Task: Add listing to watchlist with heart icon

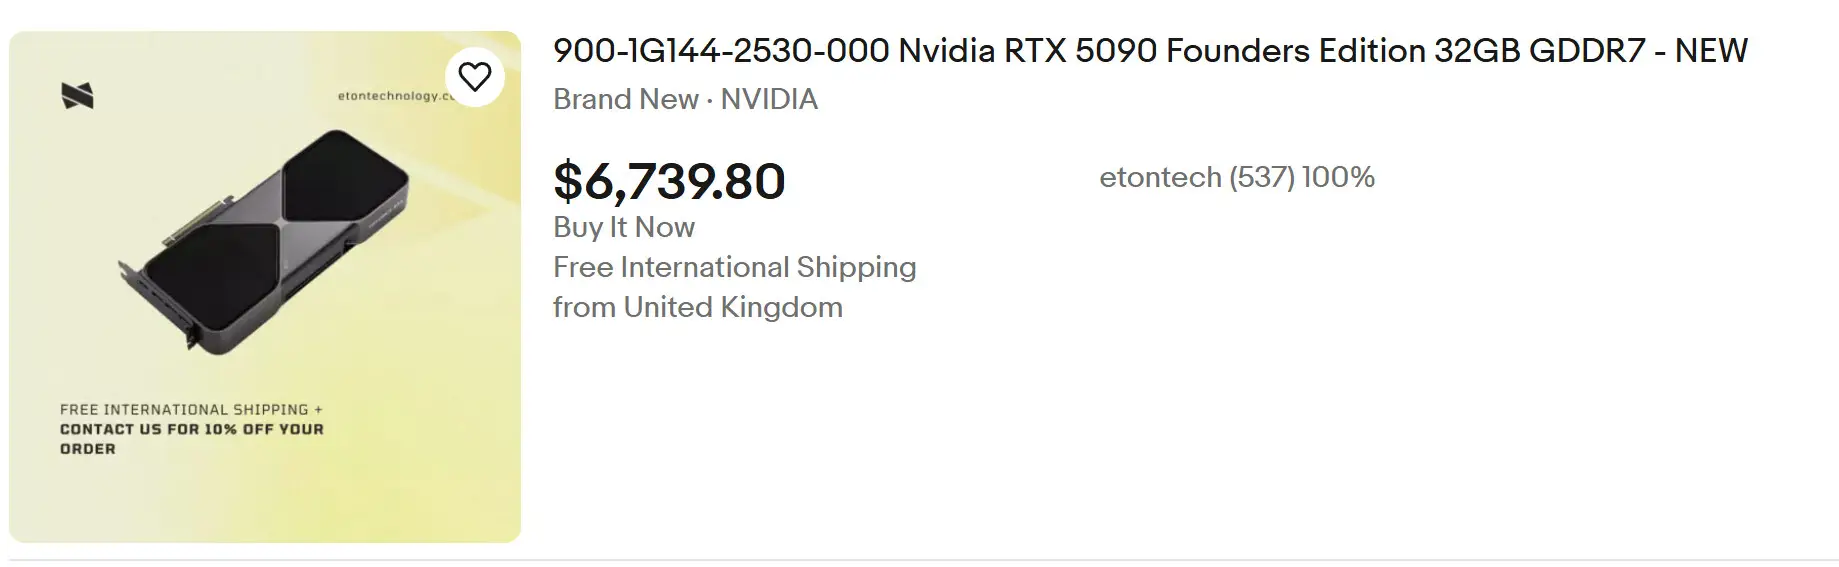Action: 475,77
